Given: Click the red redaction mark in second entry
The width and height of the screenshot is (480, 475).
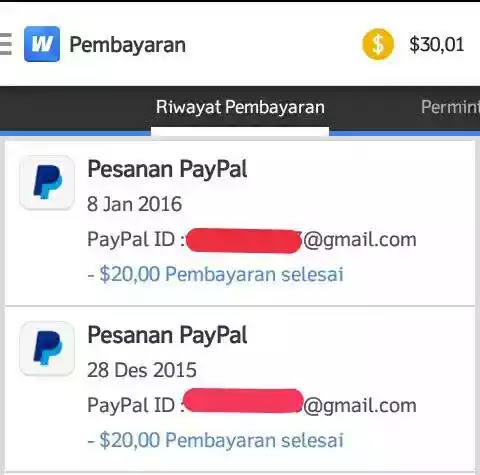Looking at the screenshot, I should 243,401.
